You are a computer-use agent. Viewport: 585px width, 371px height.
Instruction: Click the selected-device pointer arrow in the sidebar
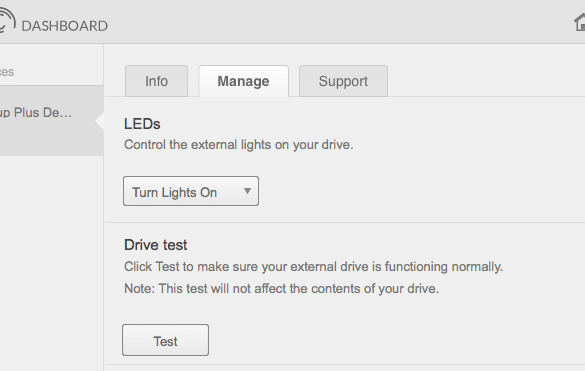click(x=100, y=121)
